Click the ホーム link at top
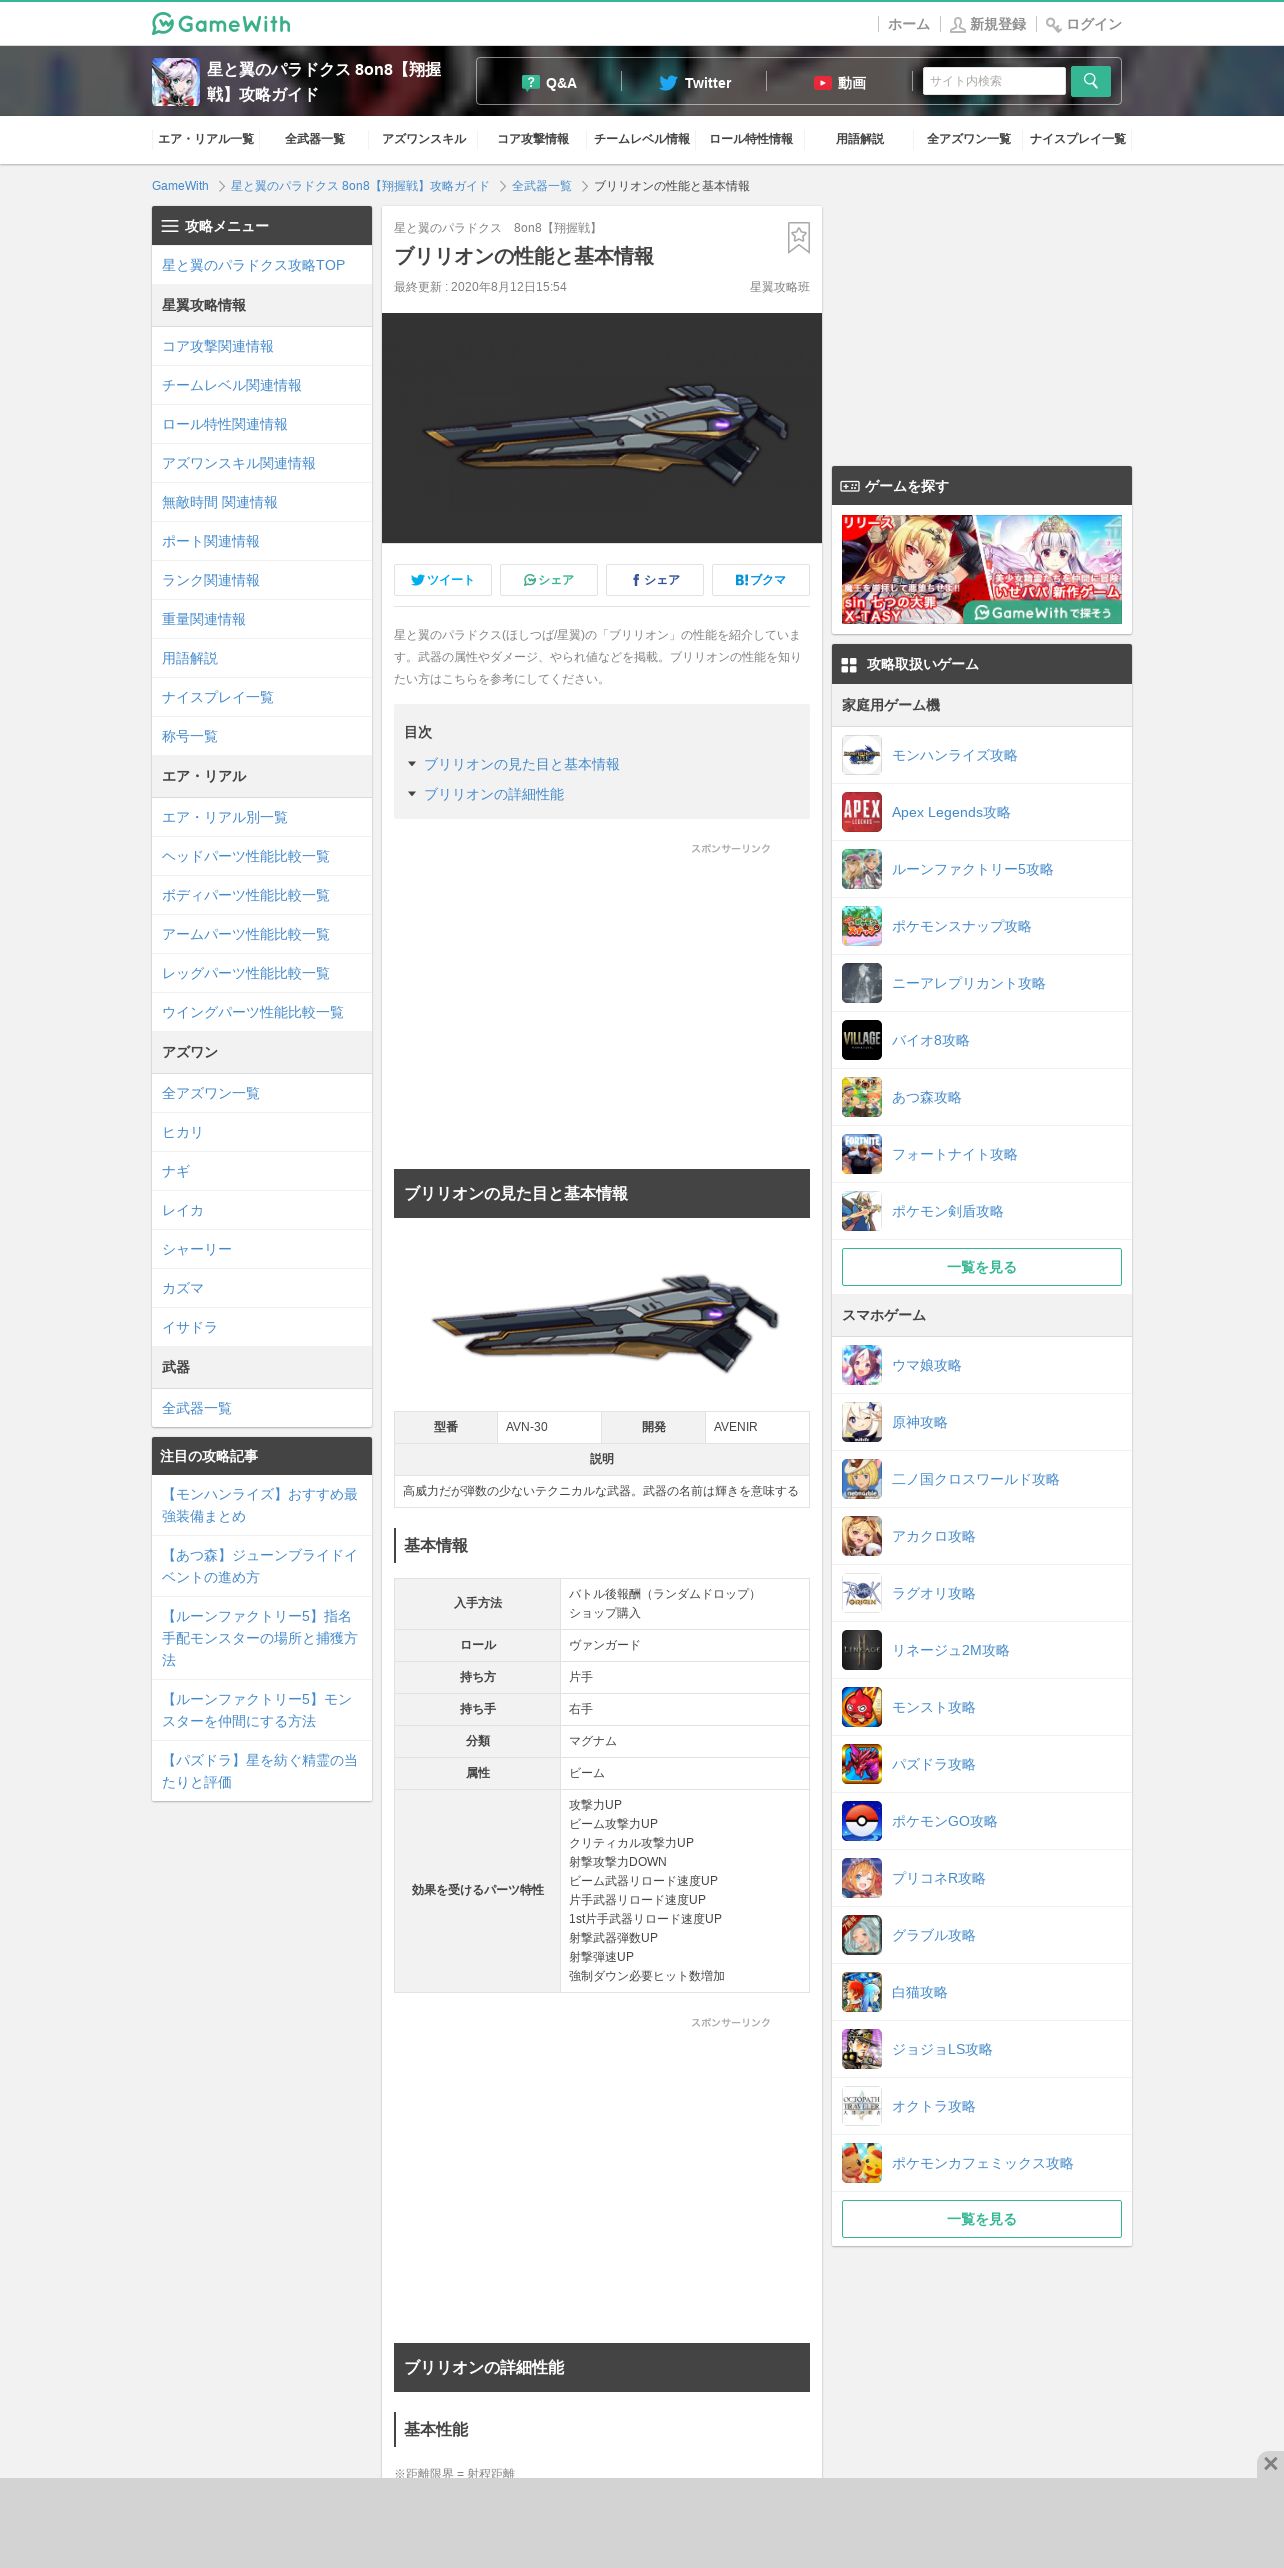Viewport: 1284px width, 2568px height. (909, 24)
